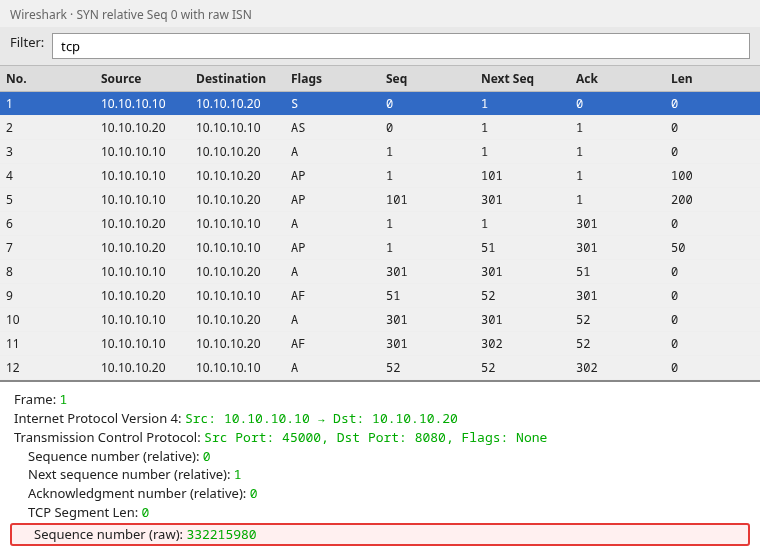Click Seq value 101 in packet 5

point(396,200)
